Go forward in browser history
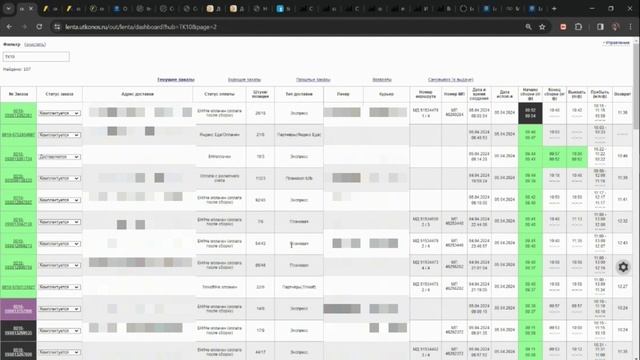The height and width of the screenshot is (360, 640). click(x=24, y=27)
